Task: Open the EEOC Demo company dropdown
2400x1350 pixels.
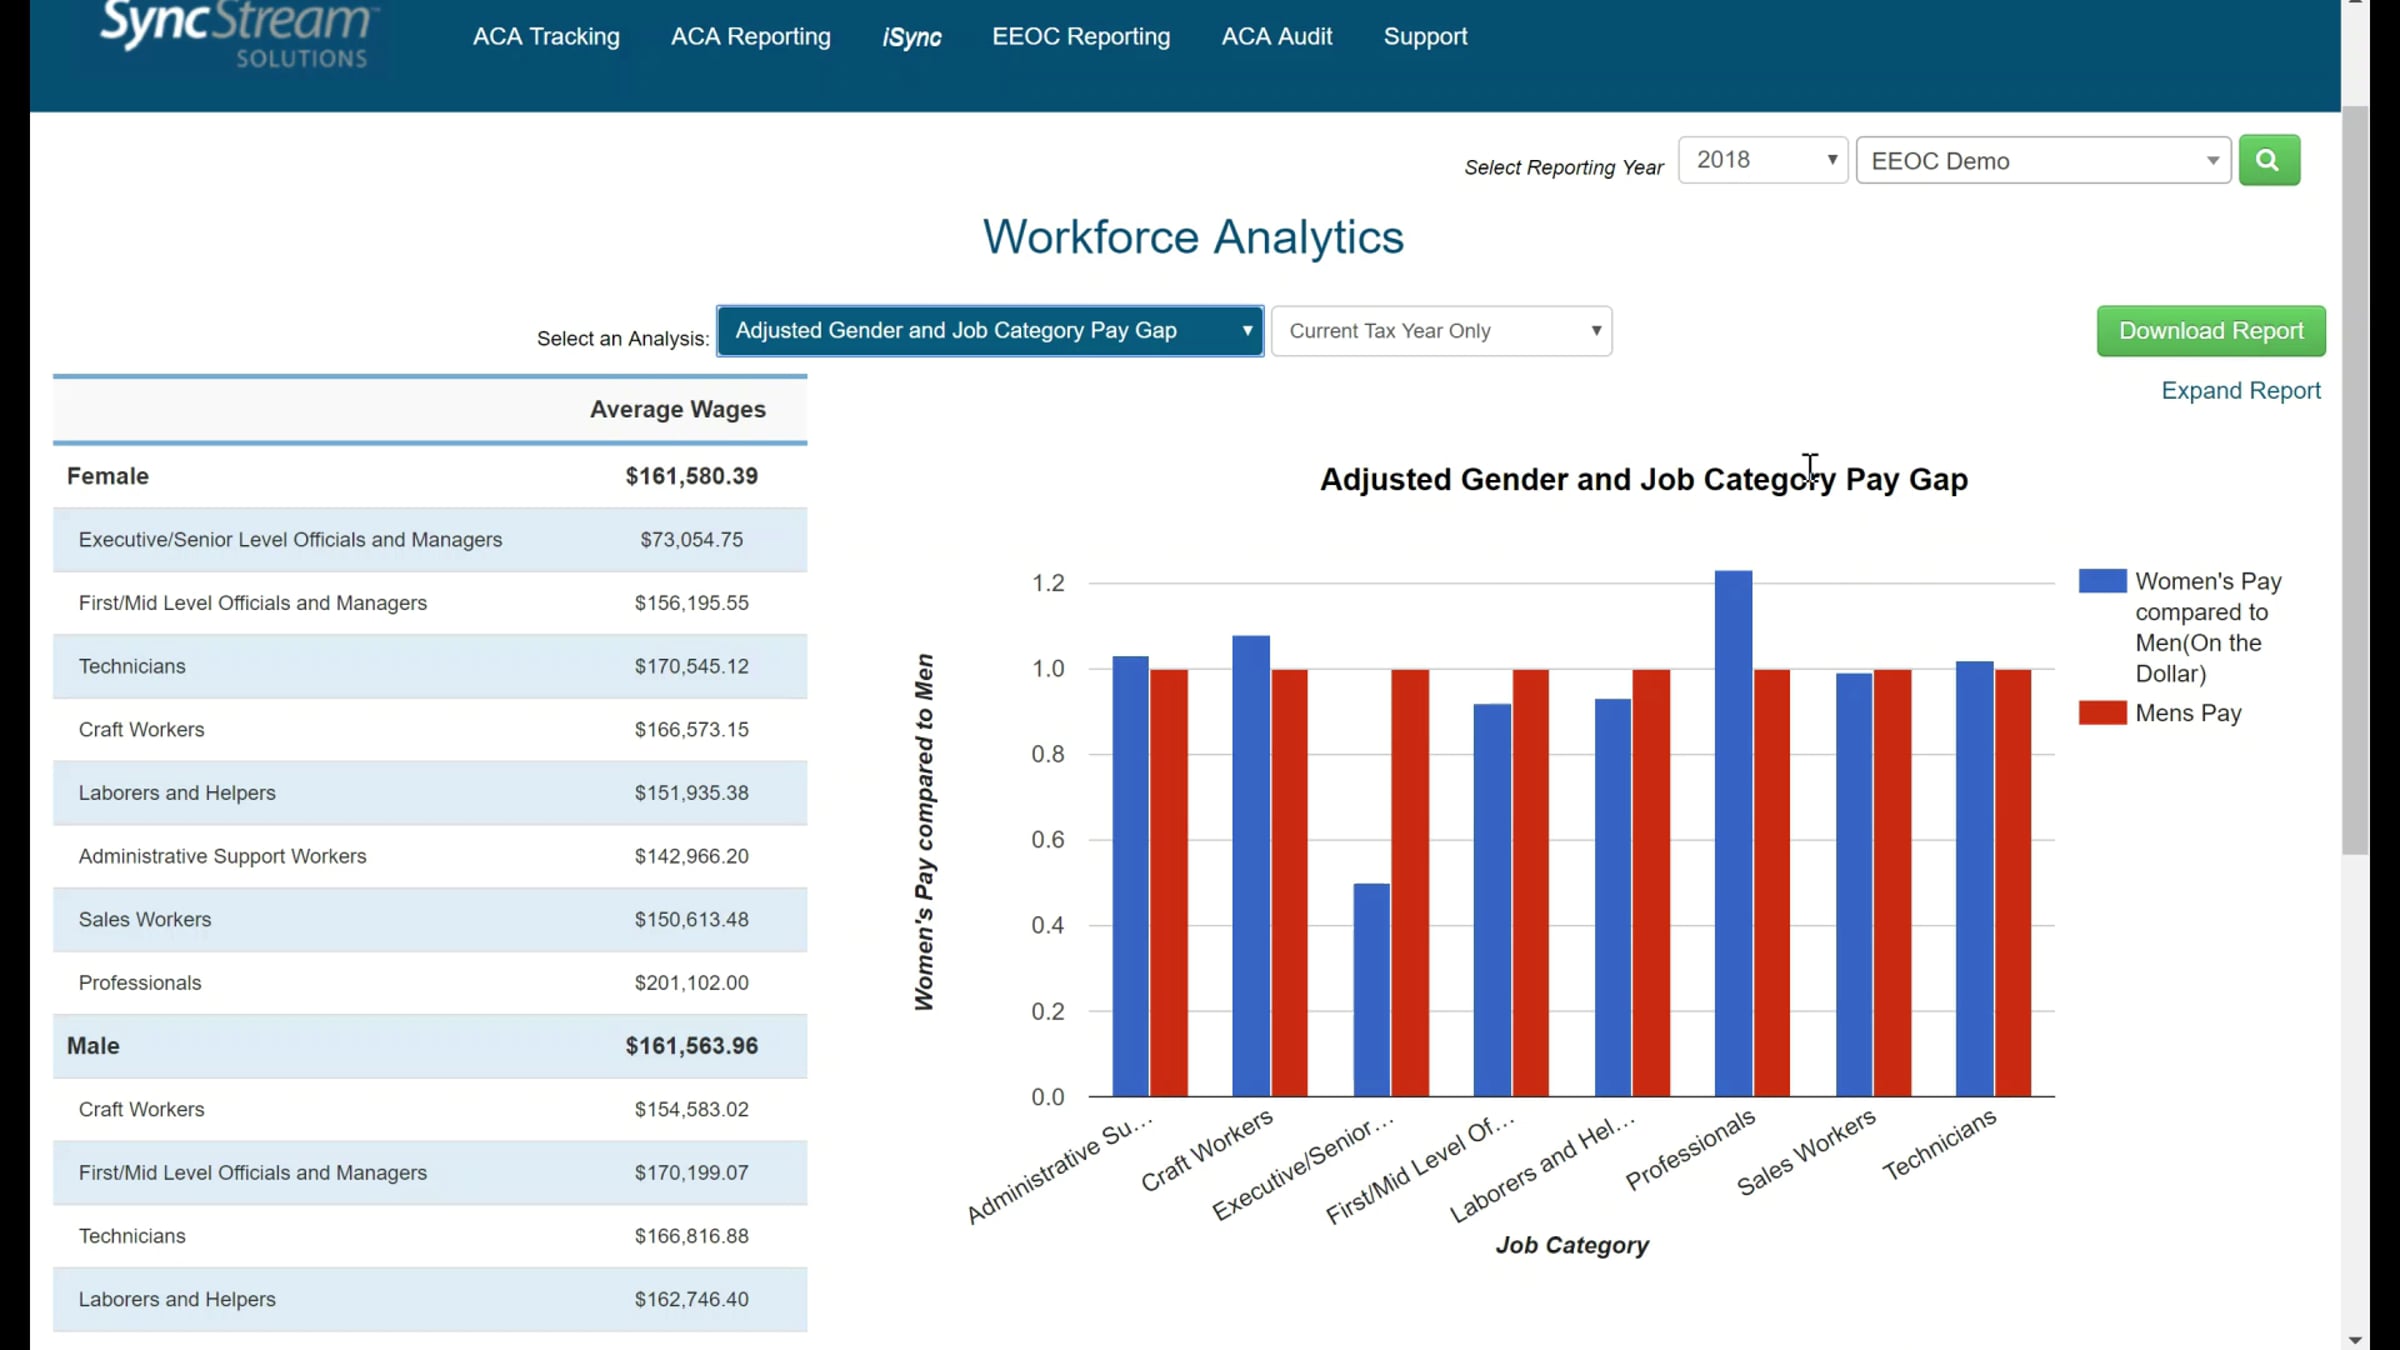Action: pyautogui.click(x=2042, y=161)
